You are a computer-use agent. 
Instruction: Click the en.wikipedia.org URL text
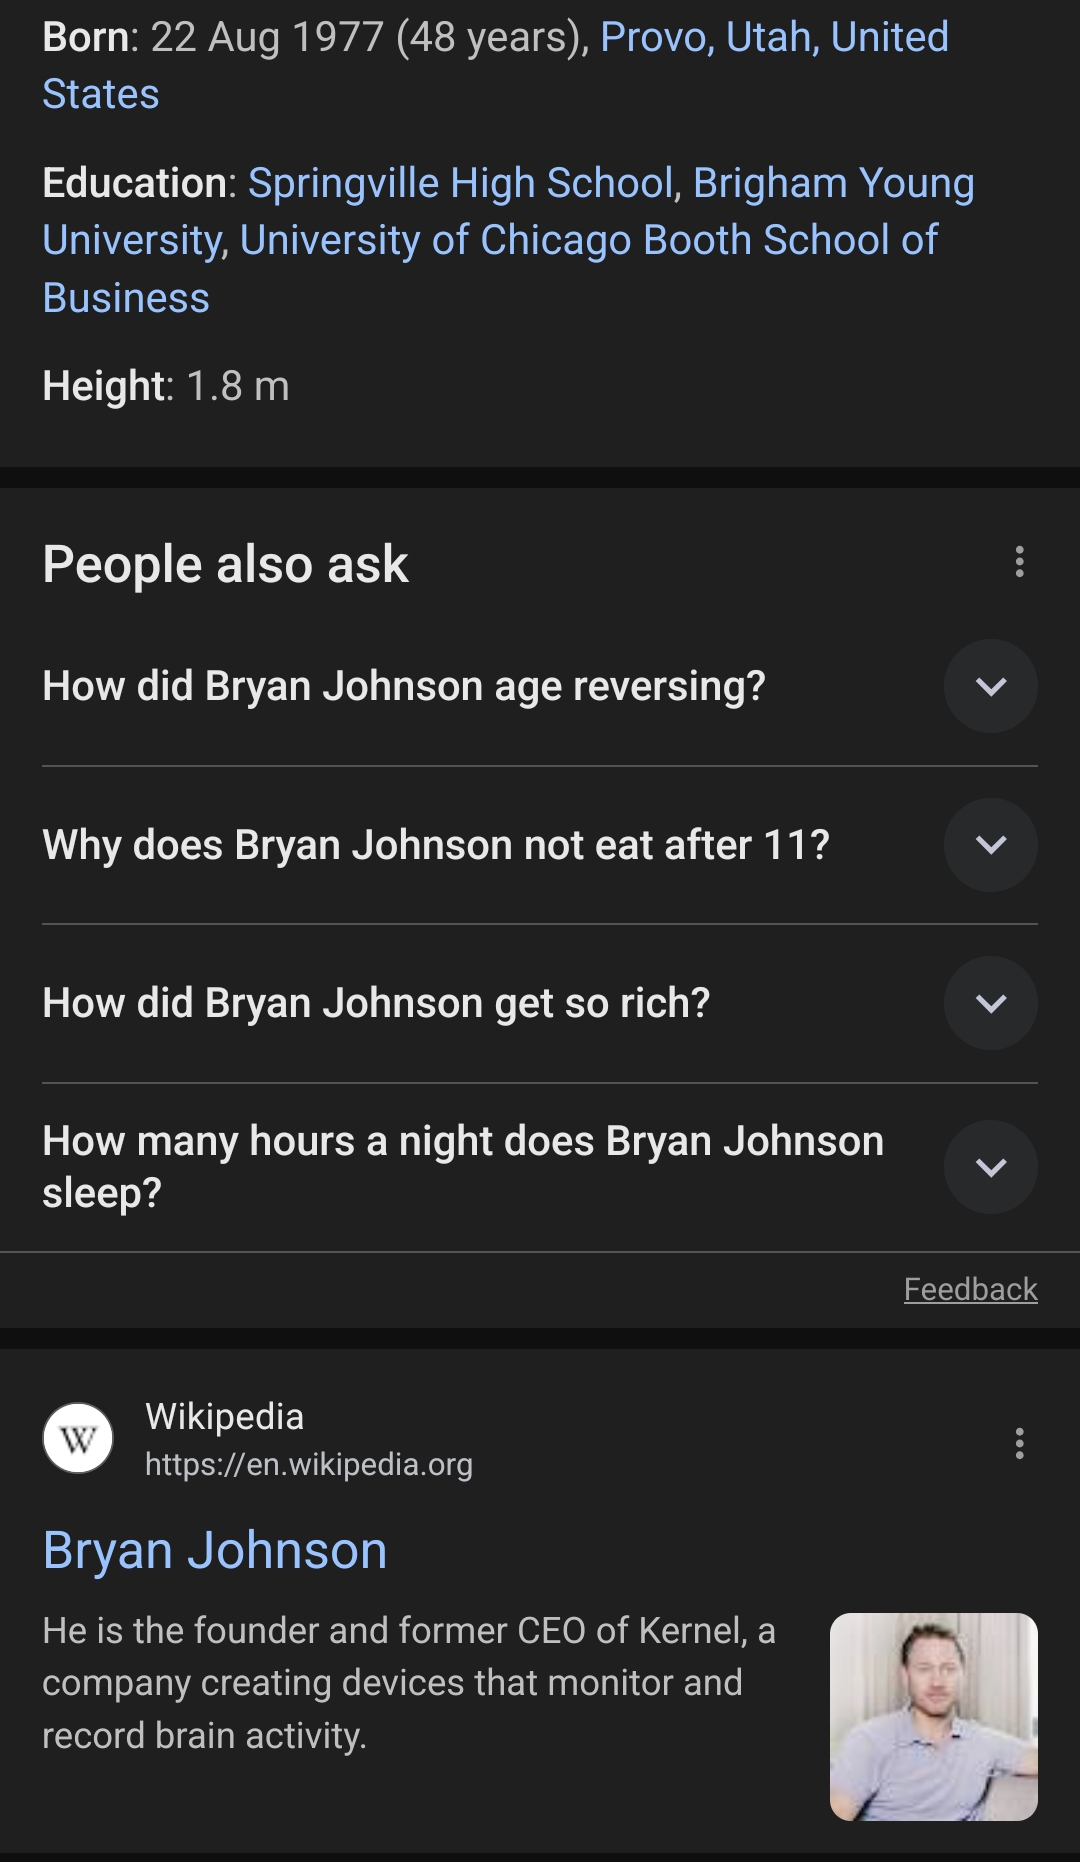tap(308, 1465)
